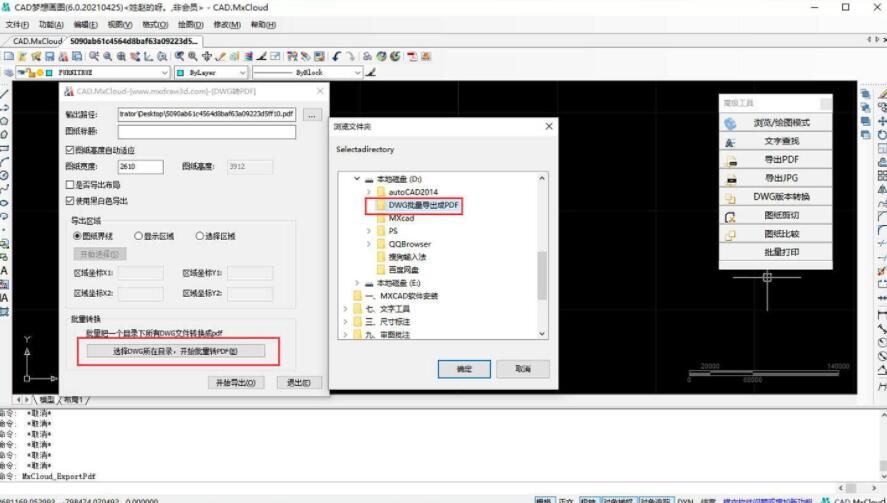Click the 图纸宽度 input field
The width and height of the screenshot is (887, 503).
click(x=140, y=167)
